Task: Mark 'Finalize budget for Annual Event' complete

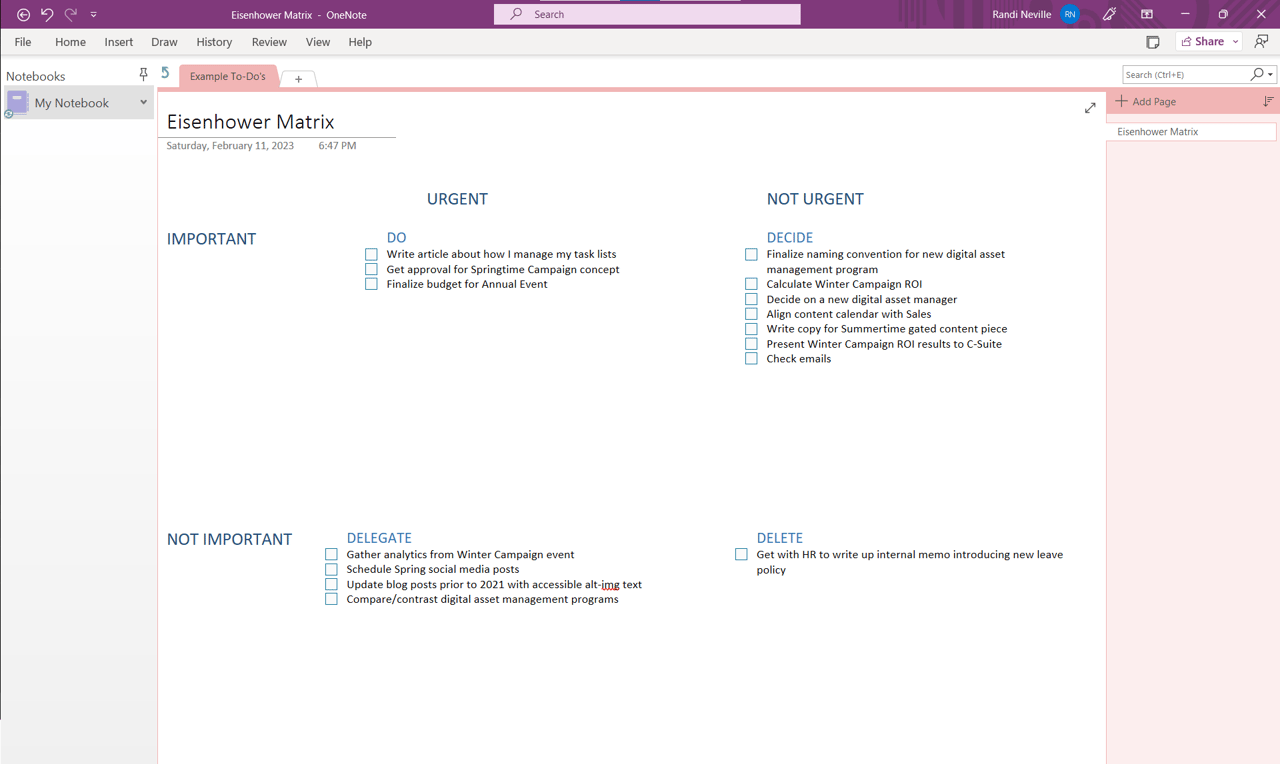Action: click(x=371, y=284)
